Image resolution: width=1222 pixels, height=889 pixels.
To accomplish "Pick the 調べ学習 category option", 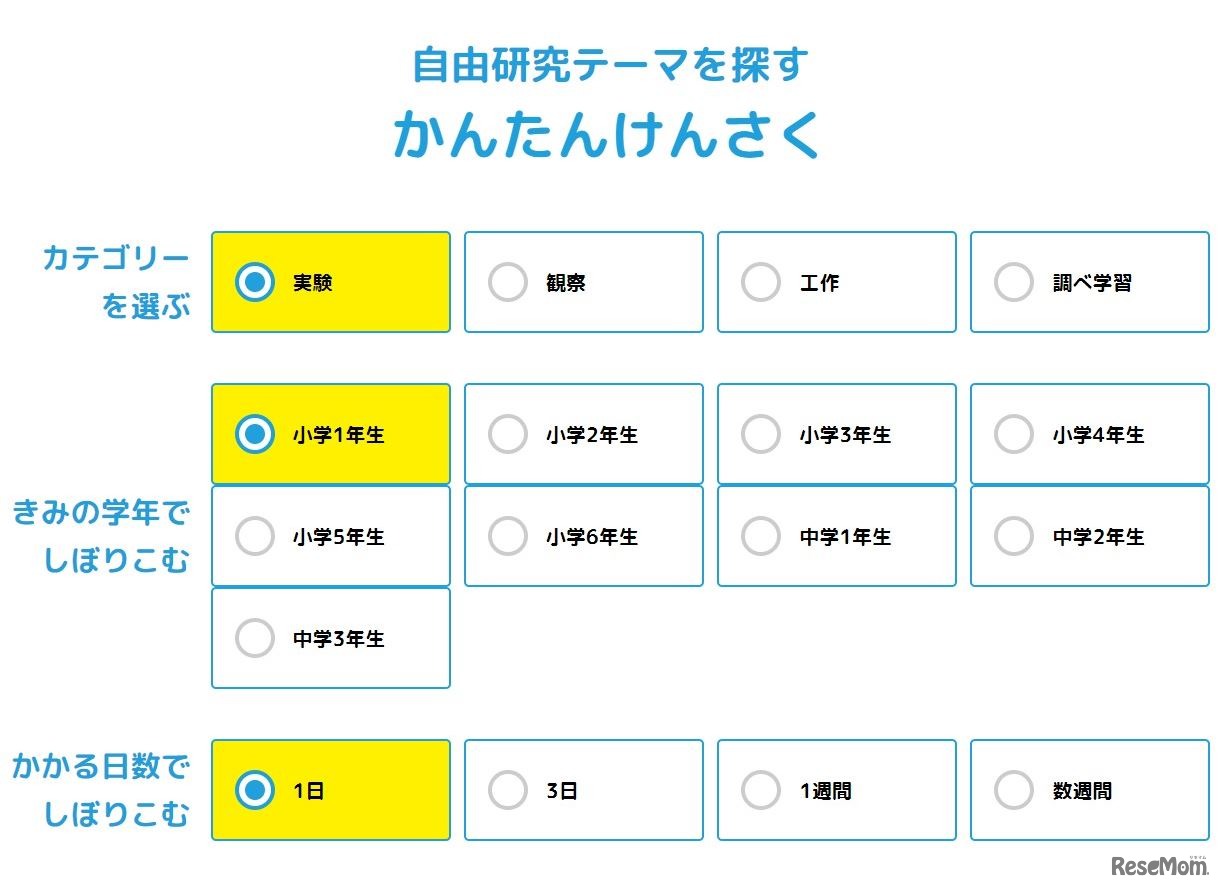I will coord(1014,283).
